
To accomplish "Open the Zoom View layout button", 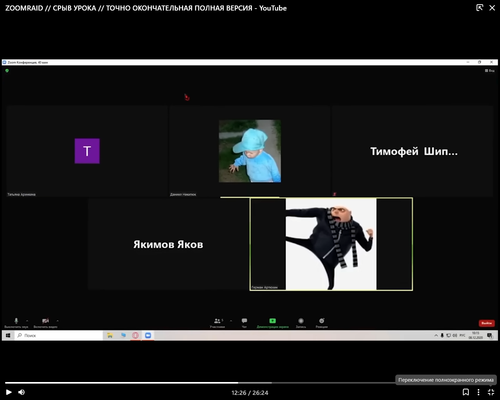I will (x=490, y=71).
